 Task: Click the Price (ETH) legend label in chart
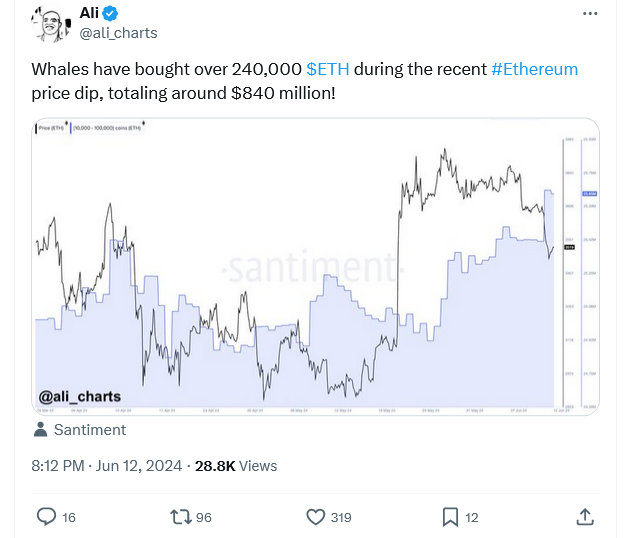click(x=51, y=128)
